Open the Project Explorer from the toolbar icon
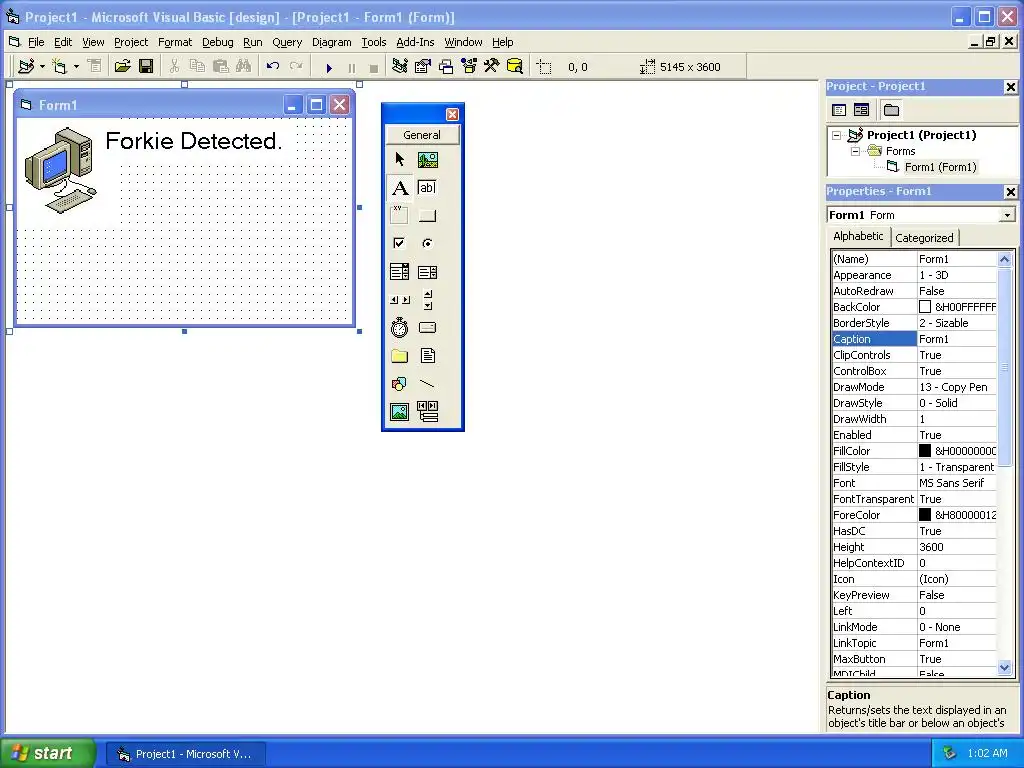Viewport: 1024px width, 768px height. pos(400,66)
